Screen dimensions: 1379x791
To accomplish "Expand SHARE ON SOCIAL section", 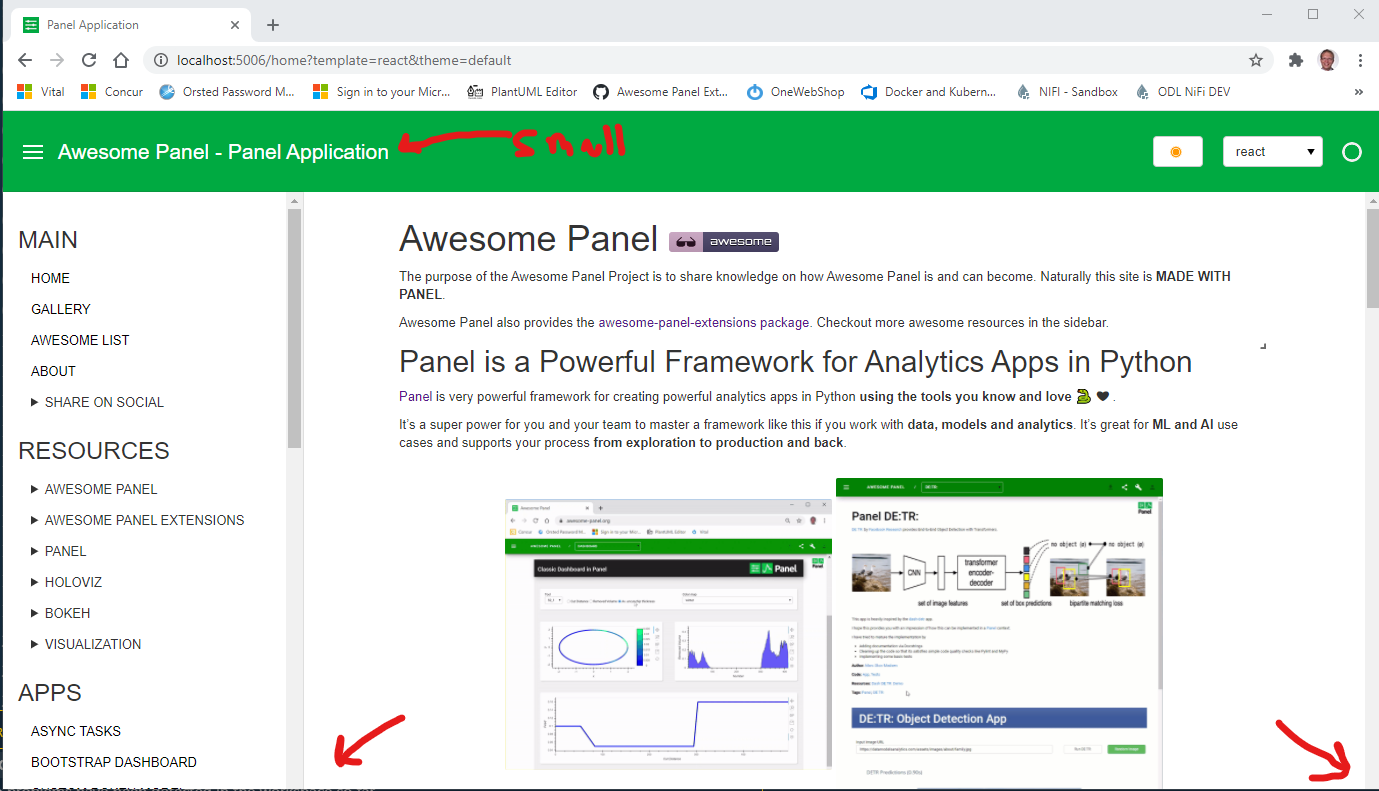I will [97, 402].
